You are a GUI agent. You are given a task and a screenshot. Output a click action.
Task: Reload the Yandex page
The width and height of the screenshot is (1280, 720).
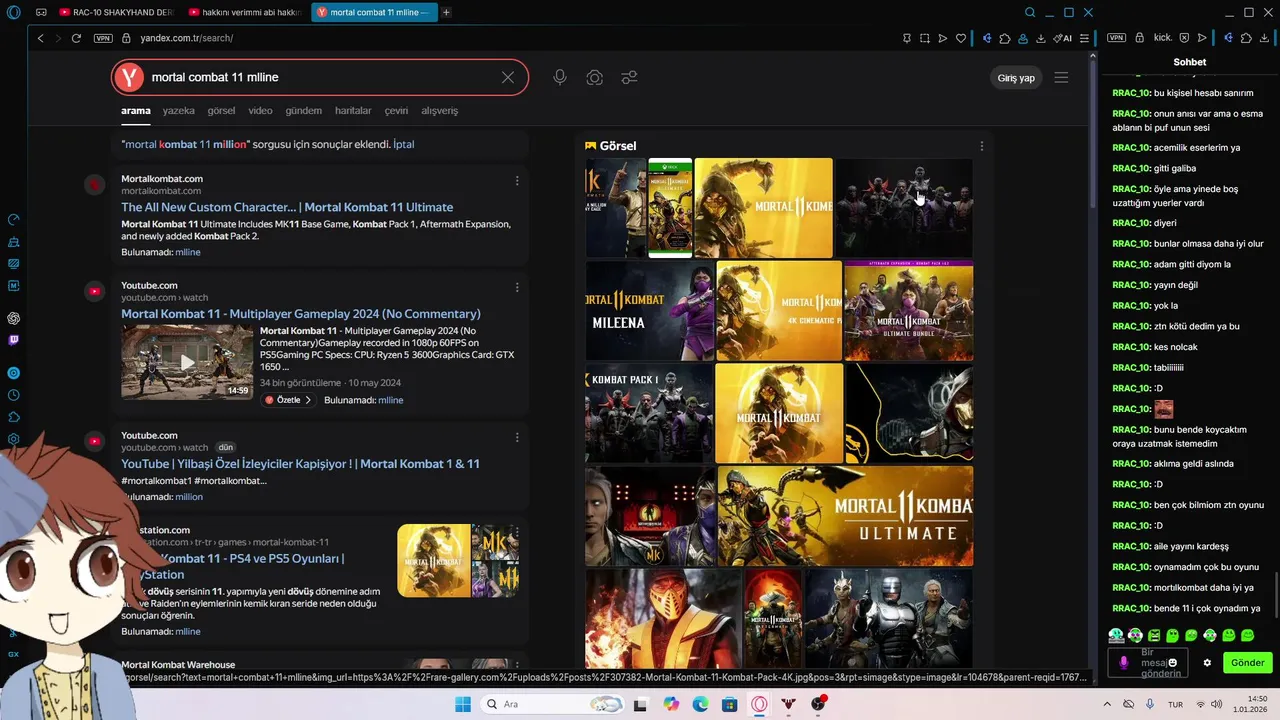point(76,38)
